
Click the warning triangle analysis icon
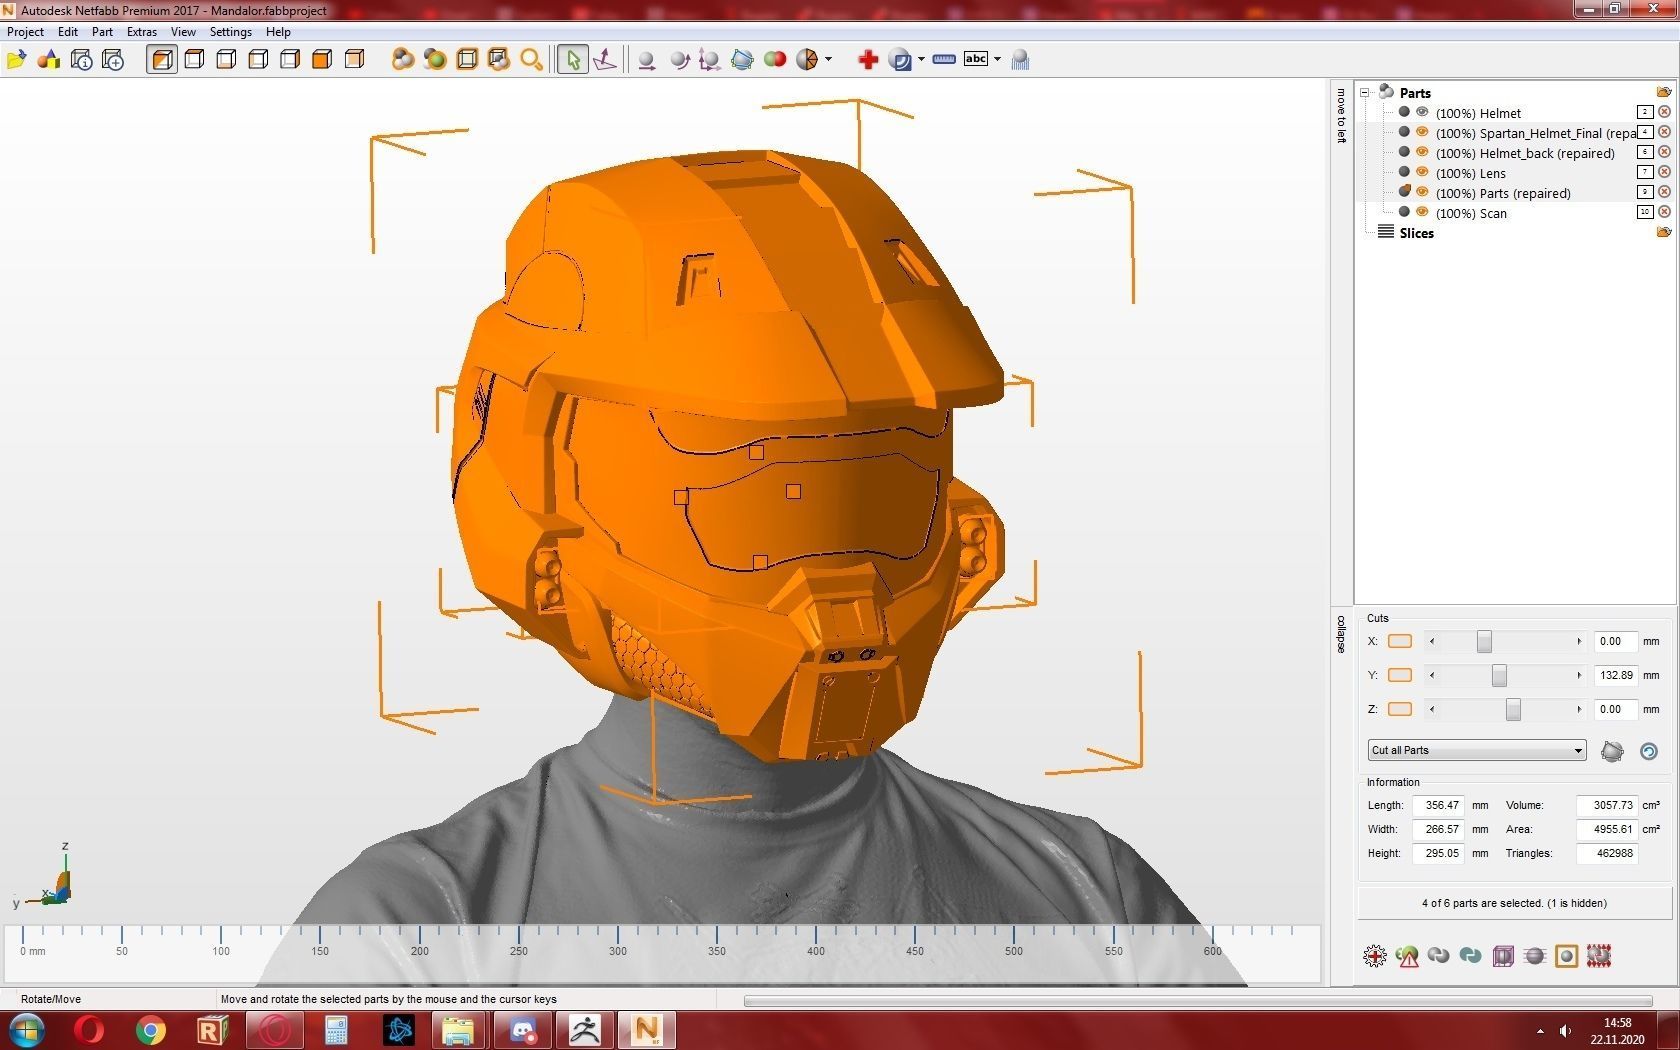[1407, 956]
